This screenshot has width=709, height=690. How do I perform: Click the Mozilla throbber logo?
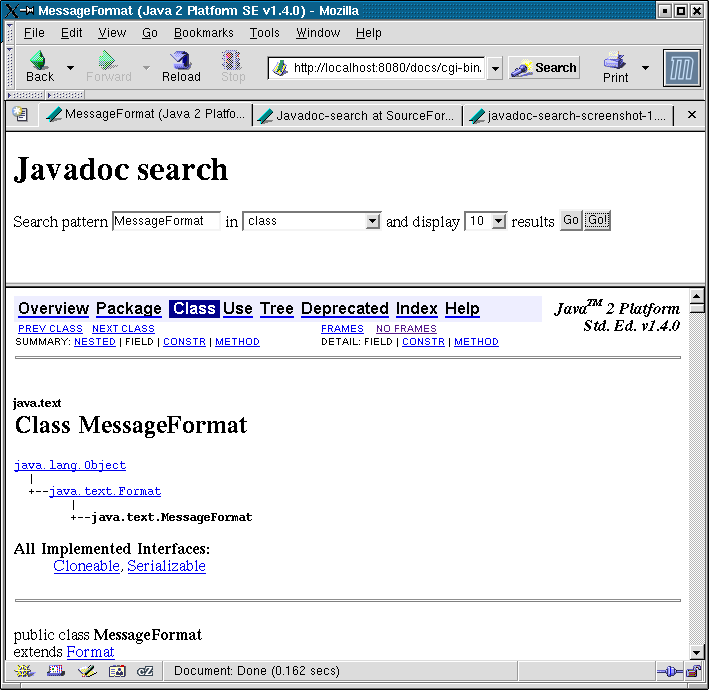click(x=682, y=68)
